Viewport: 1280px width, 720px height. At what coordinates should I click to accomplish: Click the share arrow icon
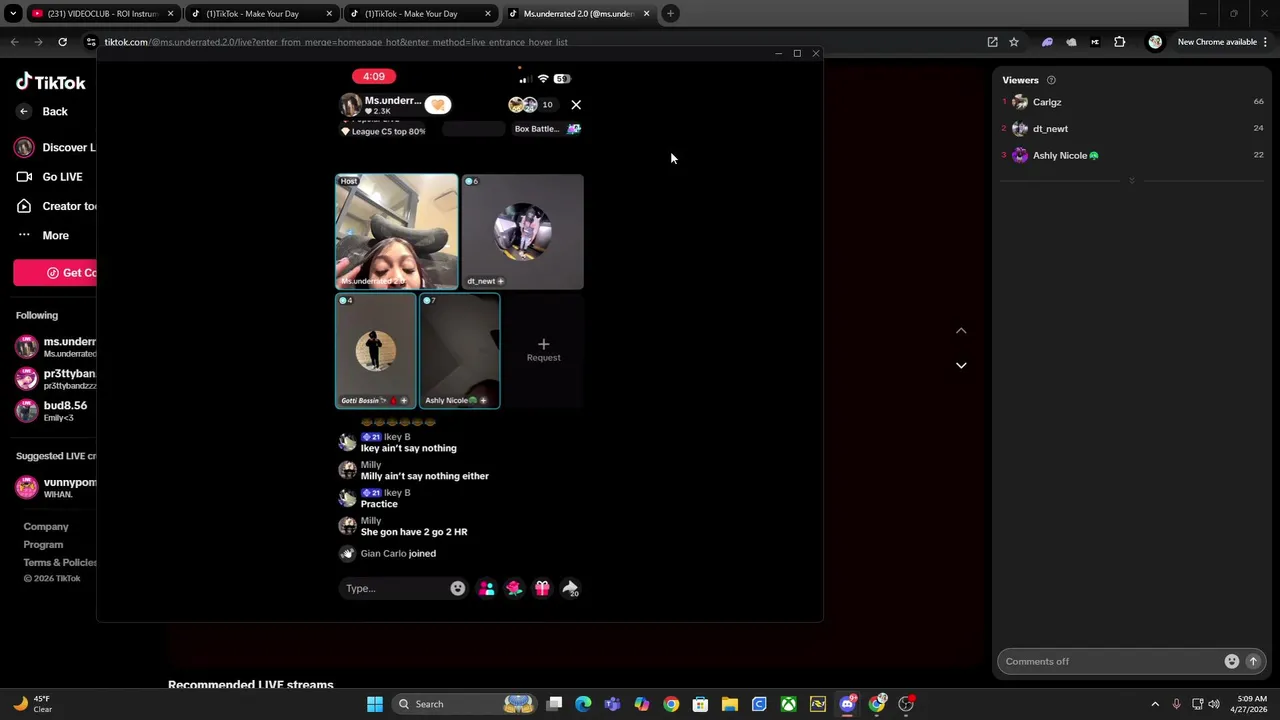point(571,589)
